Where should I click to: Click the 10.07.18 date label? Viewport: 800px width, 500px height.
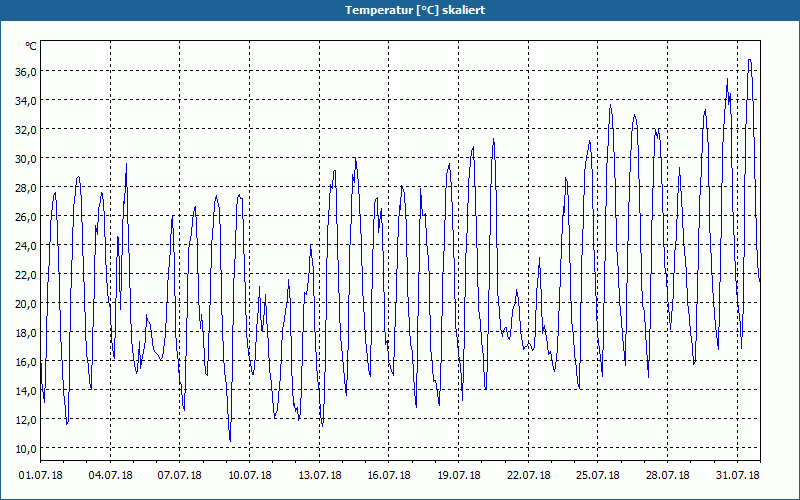pos(249,476)
